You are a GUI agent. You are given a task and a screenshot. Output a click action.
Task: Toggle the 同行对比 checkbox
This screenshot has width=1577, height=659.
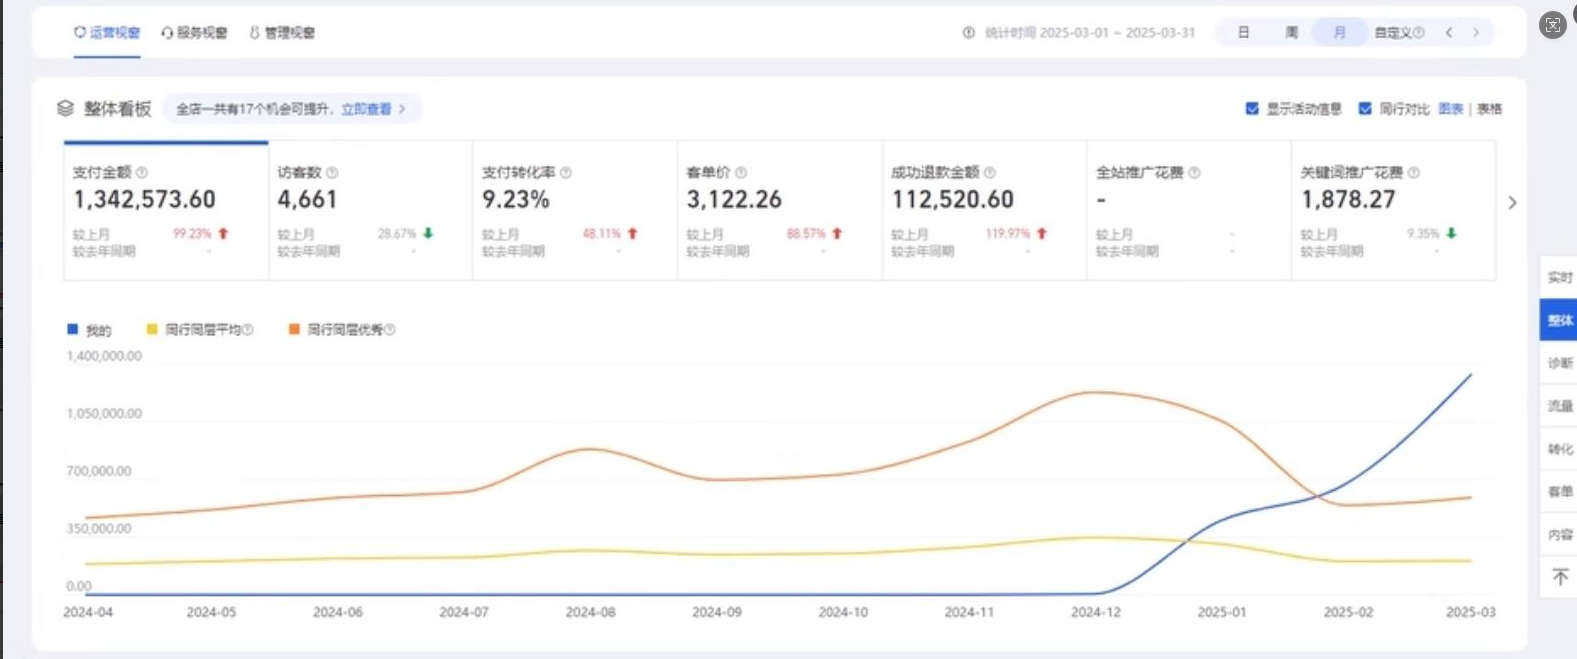(x=1365, y=109)
